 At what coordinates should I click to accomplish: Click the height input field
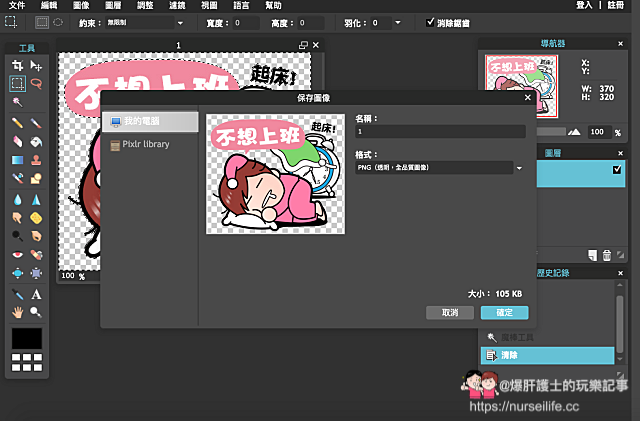(x=311, y=23)
